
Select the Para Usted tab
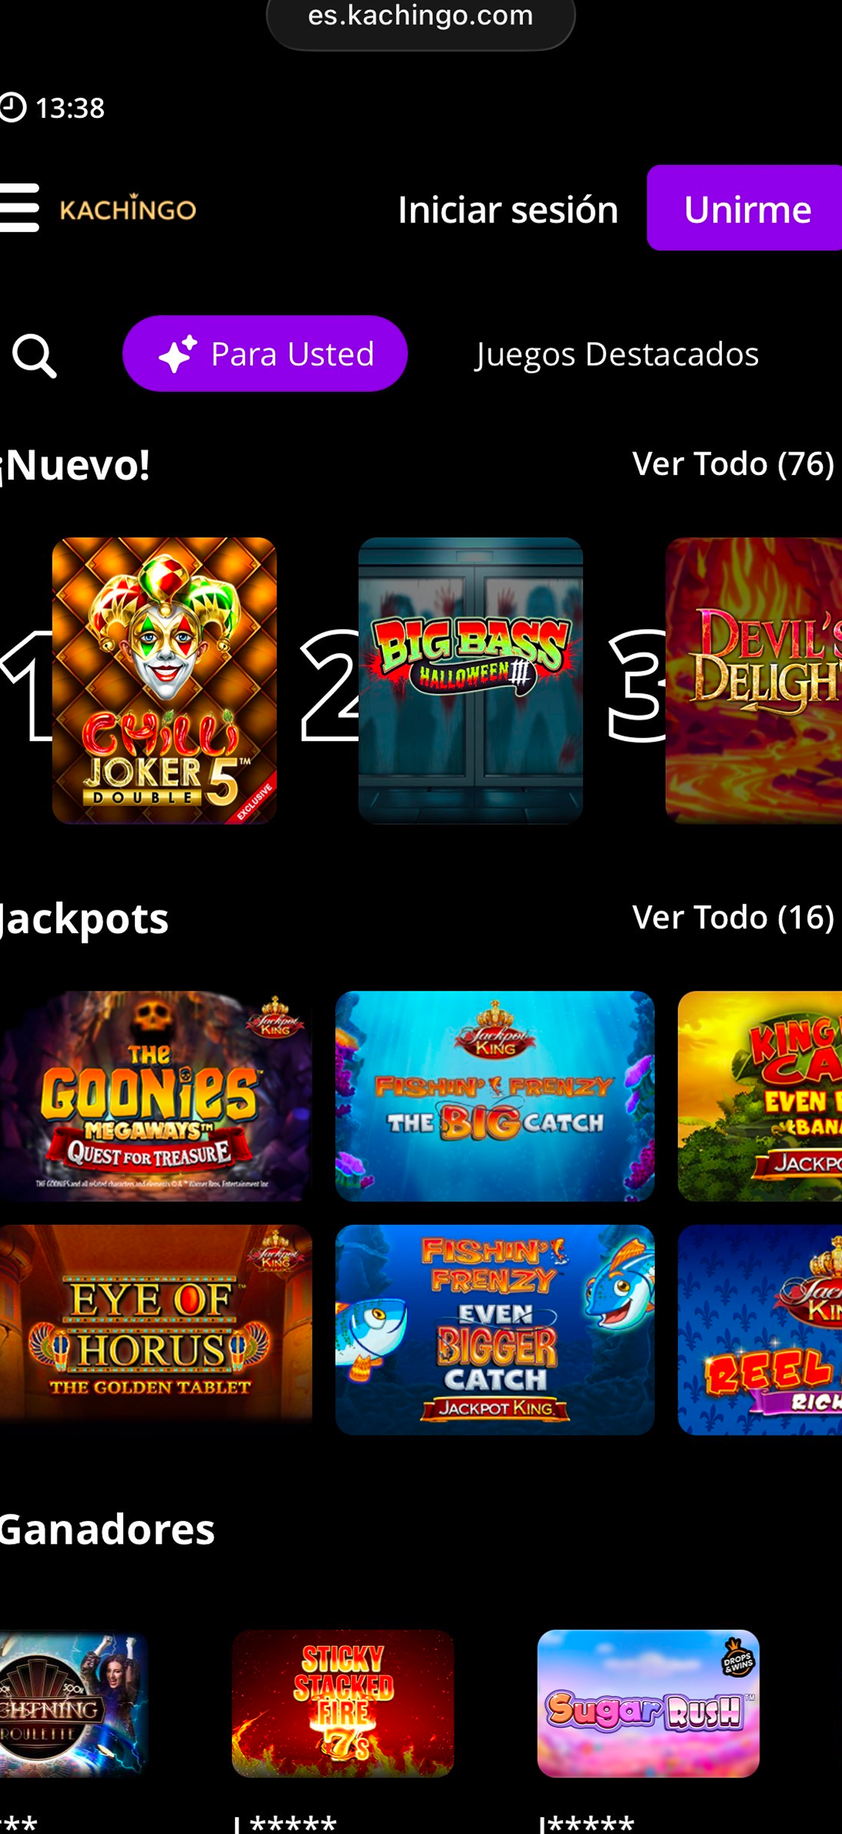(x=265, y=354)
